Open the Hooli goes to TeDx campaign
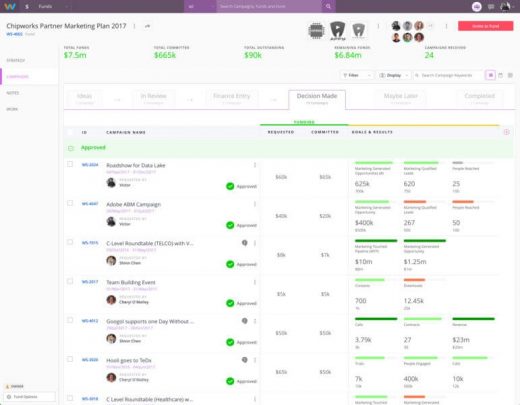 tap(129, 360)
